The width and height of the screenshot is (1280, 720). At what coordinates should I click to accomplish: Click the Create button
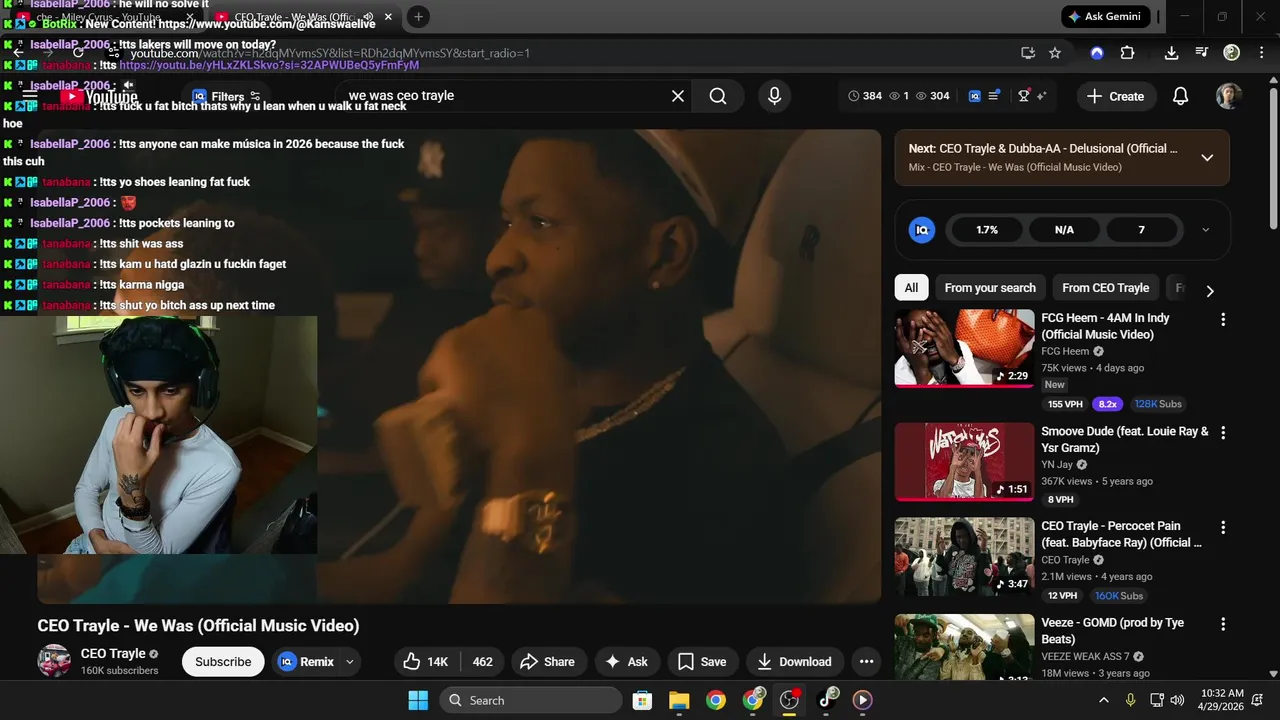[1116, 96]
